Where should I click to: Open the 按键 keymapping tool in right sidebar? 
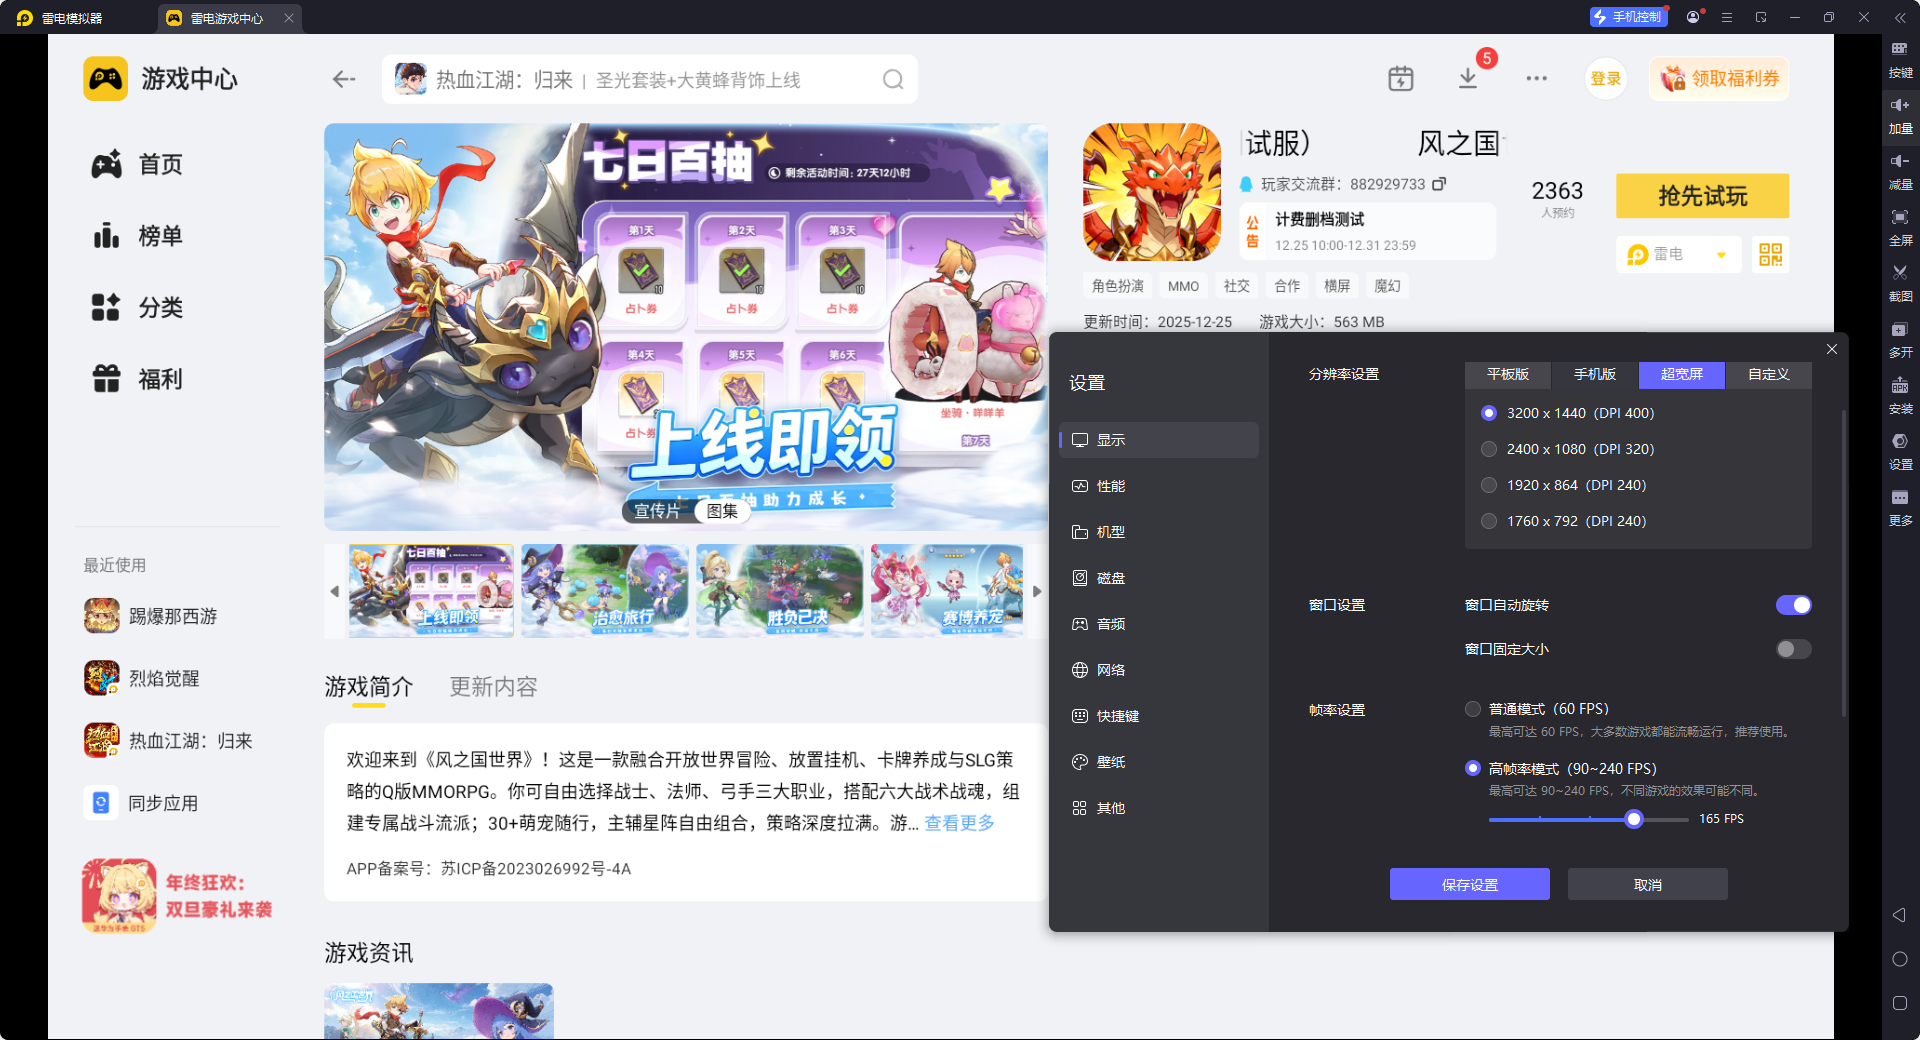[1900, 60]
